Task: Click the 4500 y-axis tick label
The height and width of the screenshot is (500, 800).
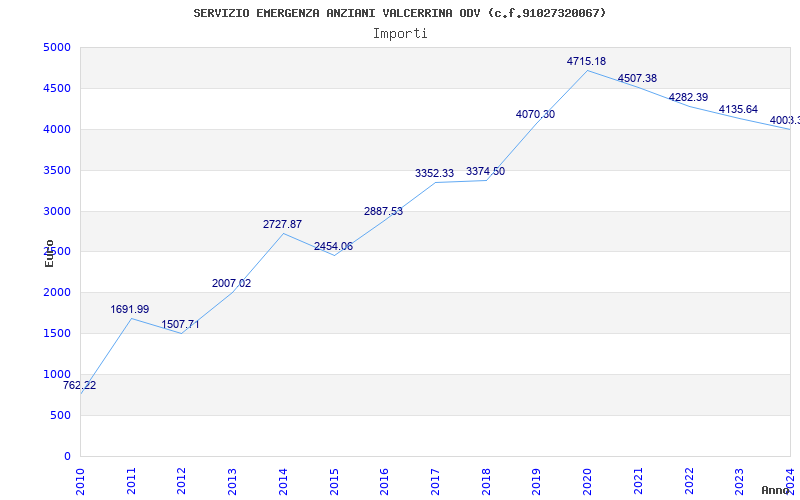Action: coord(57,88)
